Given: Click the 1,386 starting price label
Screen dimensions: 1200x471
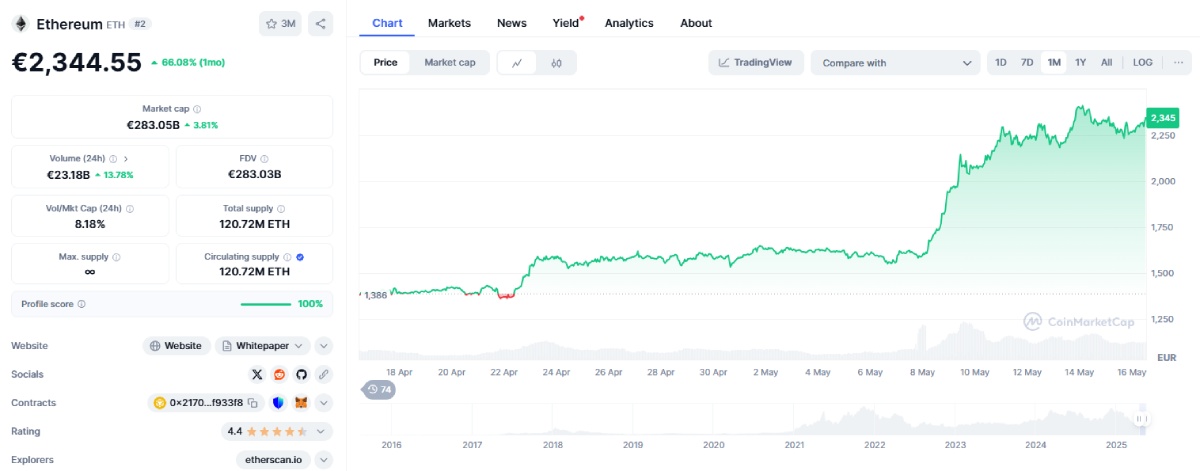Looking at the screenshot, I should (375, 295).
